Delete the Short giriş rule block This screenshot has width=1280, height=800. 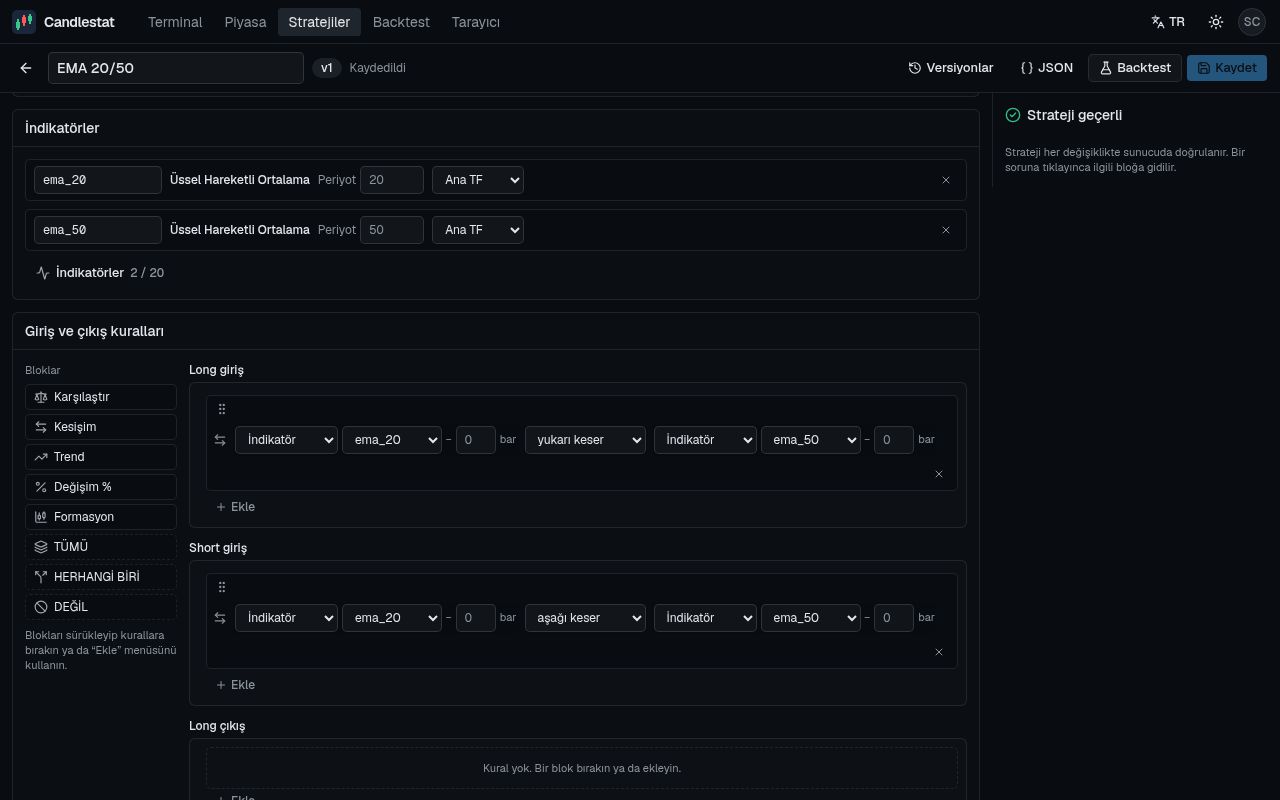[x=939, y=652]
